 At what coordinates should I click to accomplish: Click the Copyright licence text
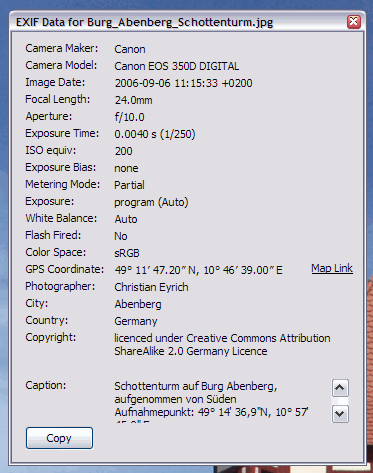[222, 344]
